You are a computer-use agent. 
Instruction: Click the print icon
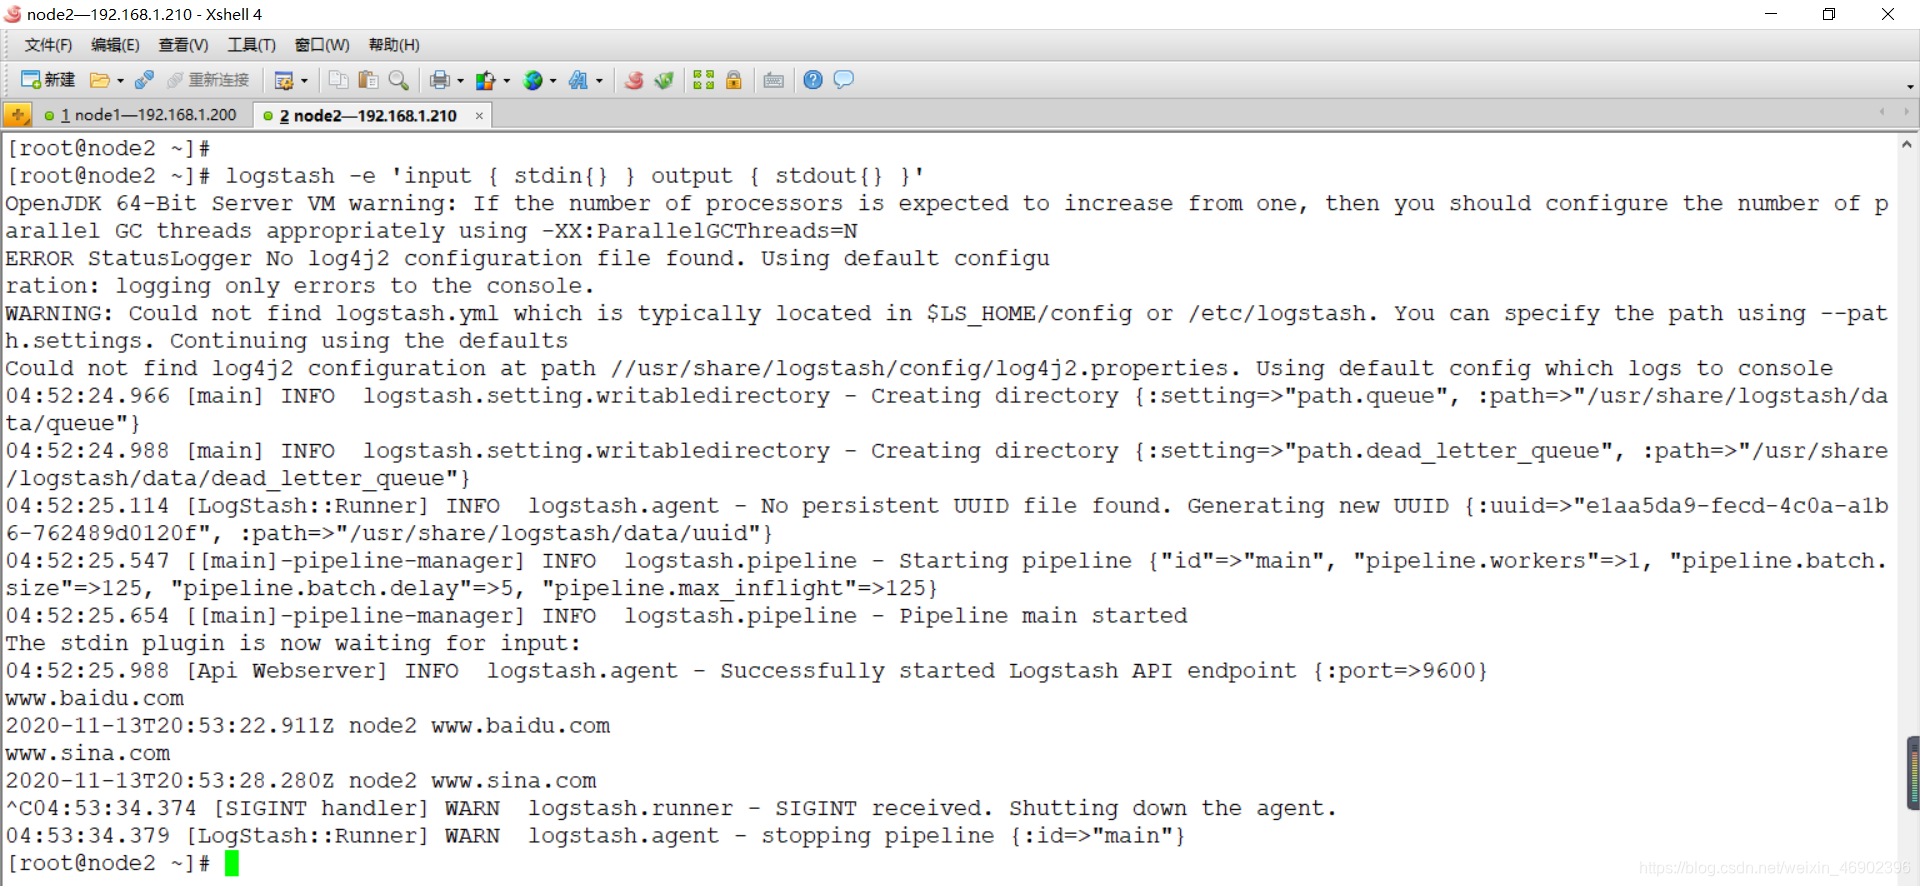point(440,80)
